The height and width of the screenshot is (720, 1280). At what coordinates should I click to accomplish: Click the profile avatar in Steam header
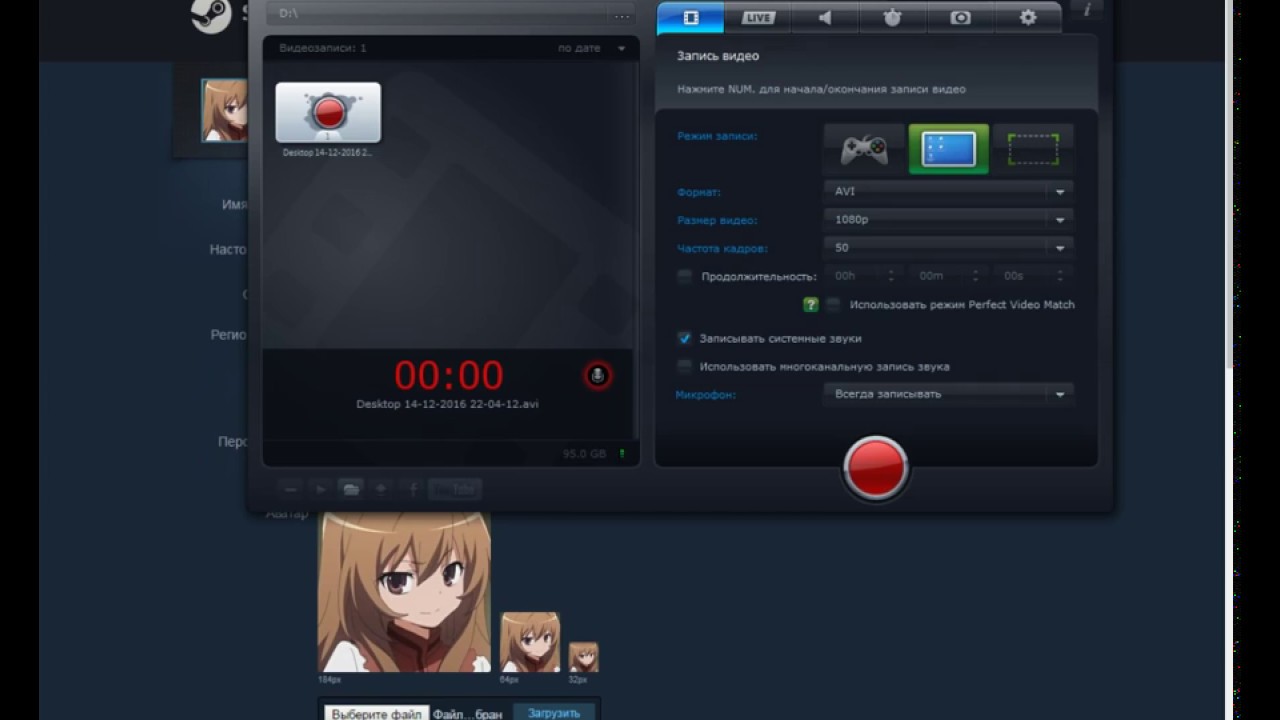224,110
